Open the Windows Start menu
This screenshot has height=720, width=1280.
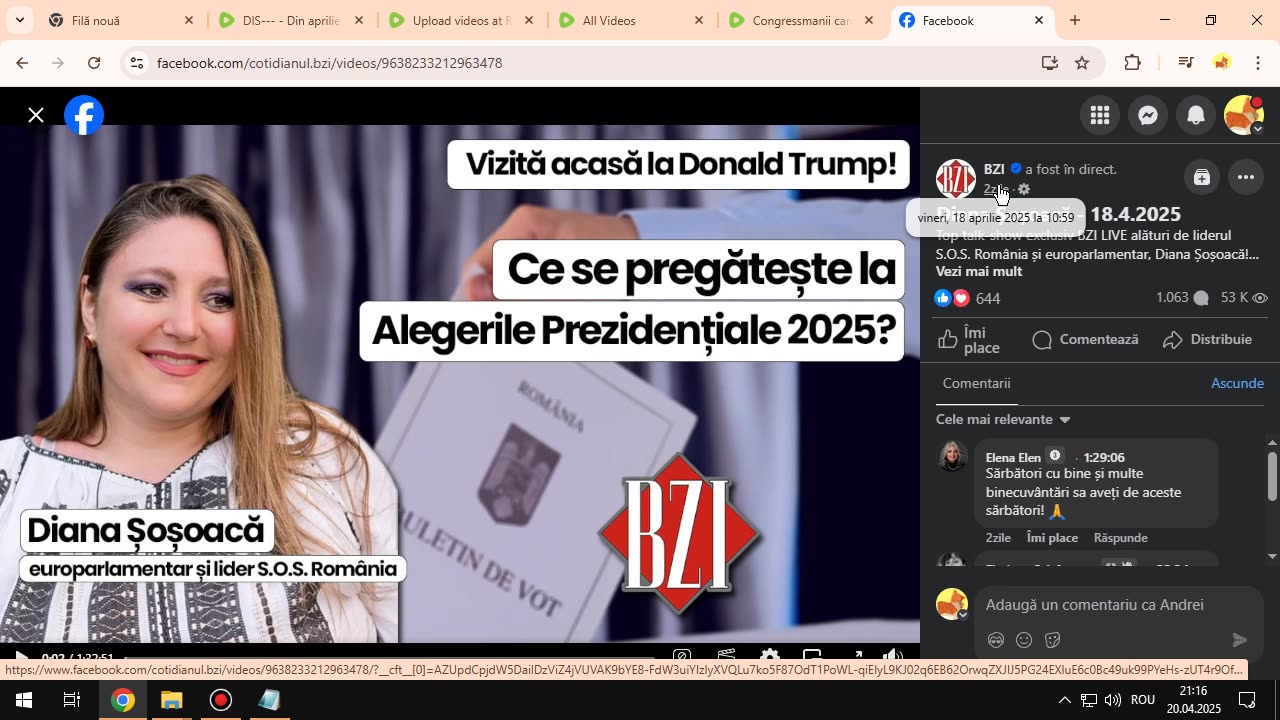click(23, 700)
